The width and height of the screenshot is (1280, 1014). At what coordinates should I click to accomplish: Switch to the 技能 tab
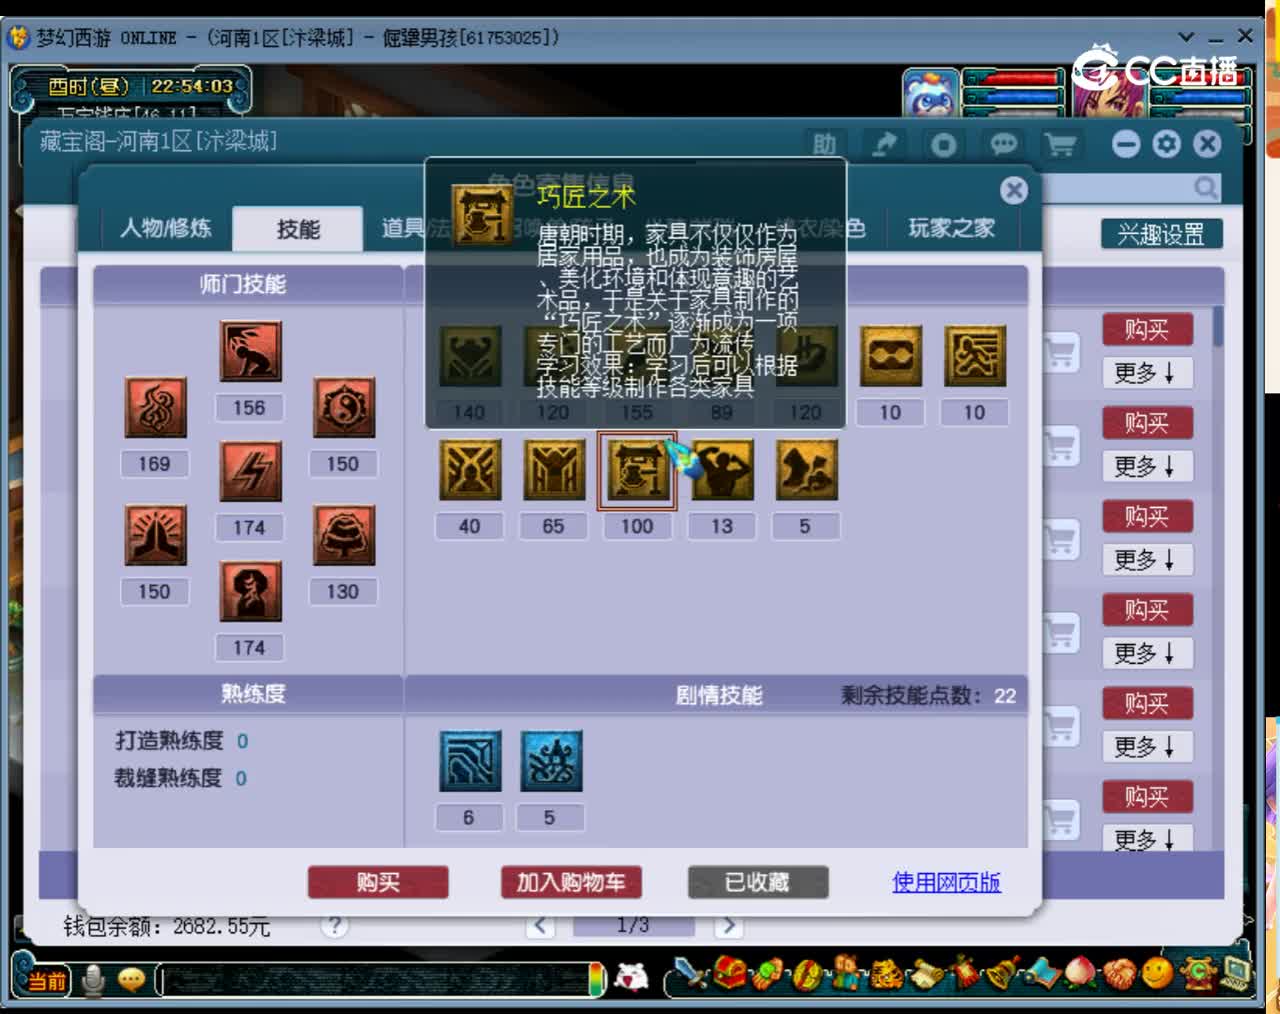point(298,229)
